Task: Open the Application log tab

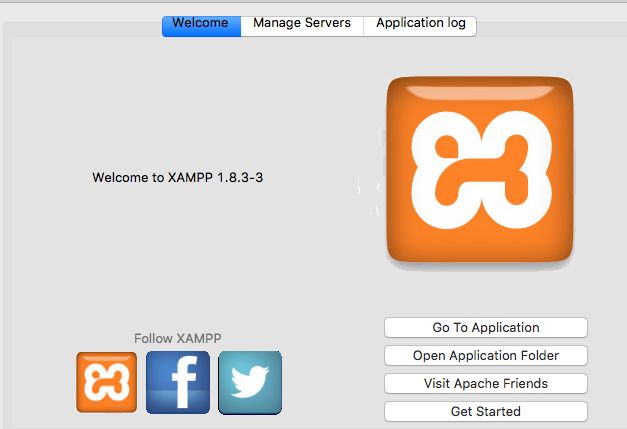Action: click(420, 26)
